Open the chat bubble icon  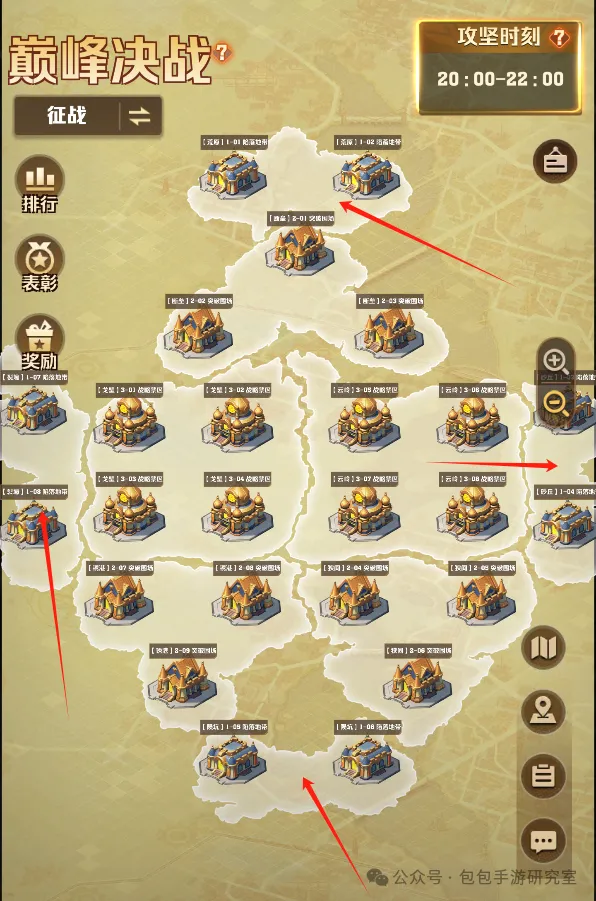click(543, 841)
